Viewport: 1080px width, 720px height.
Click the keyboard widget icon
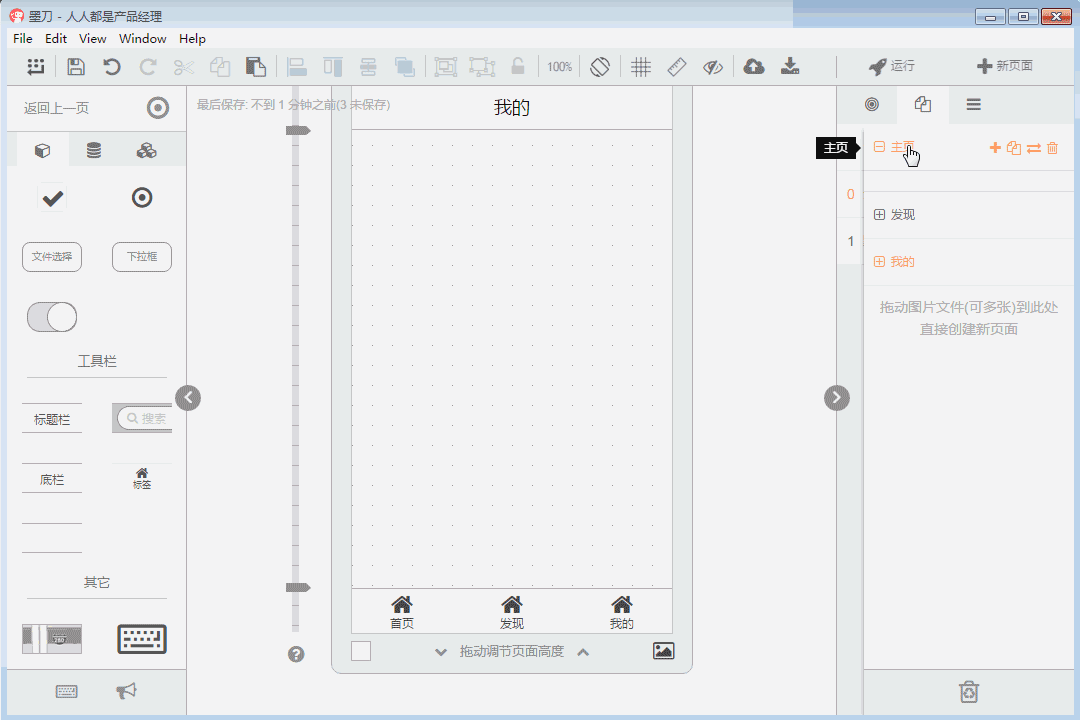coord(142,639)
